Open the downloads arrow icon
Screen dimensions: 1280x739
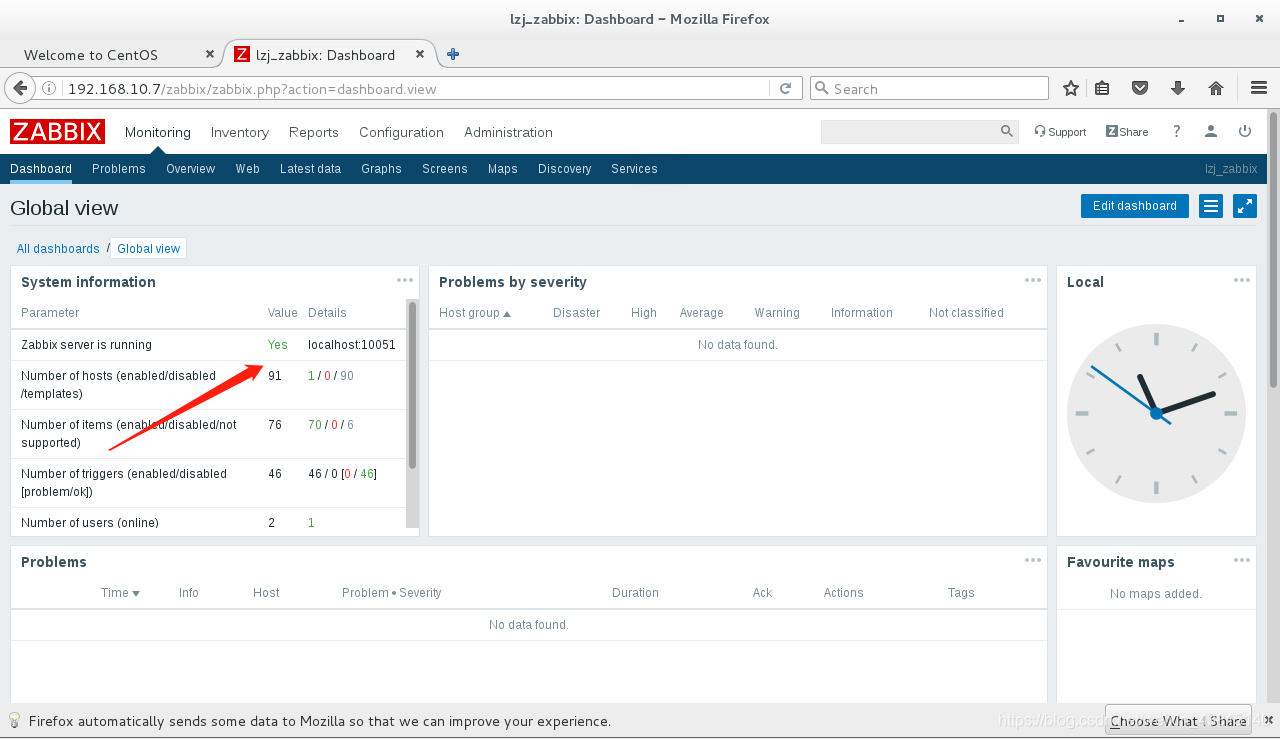click(1178, 88)
